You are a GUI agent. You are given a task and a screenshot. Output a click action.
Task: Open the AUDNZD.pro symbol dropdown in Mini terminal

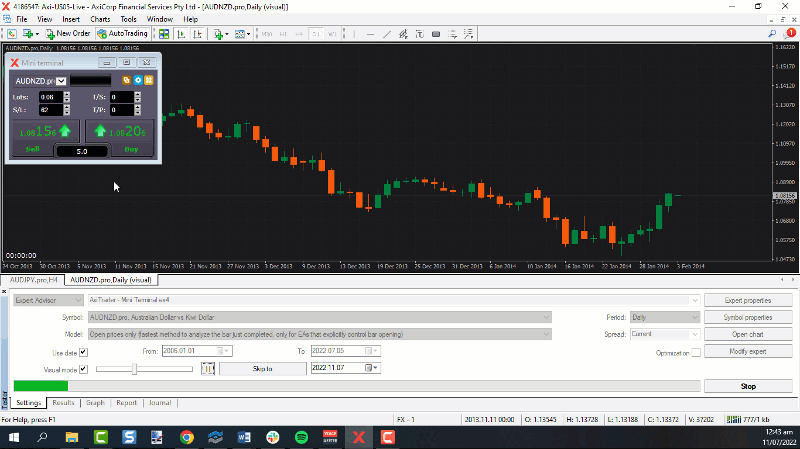tap(61, 80)
